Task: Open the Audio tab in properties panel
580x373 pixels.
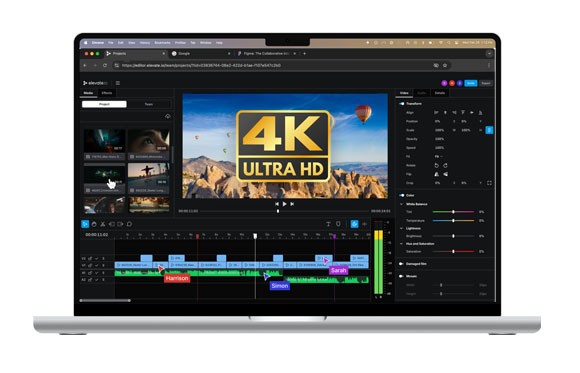Action: coord(422,93)
